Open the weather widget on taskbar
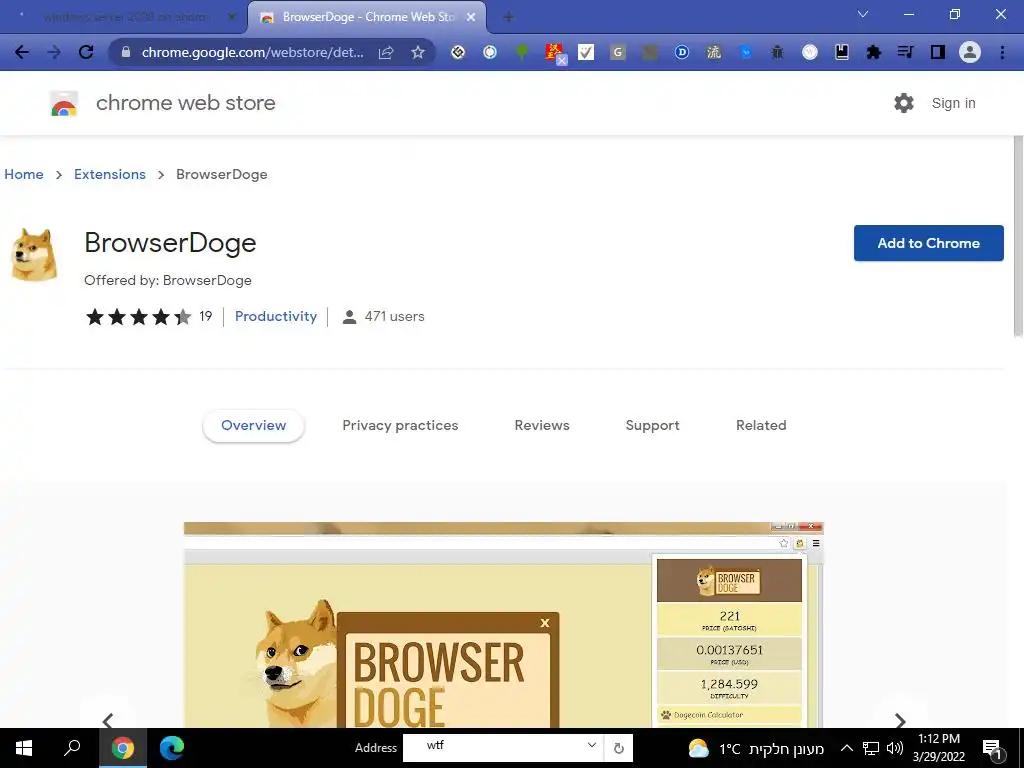 [756, 748]
